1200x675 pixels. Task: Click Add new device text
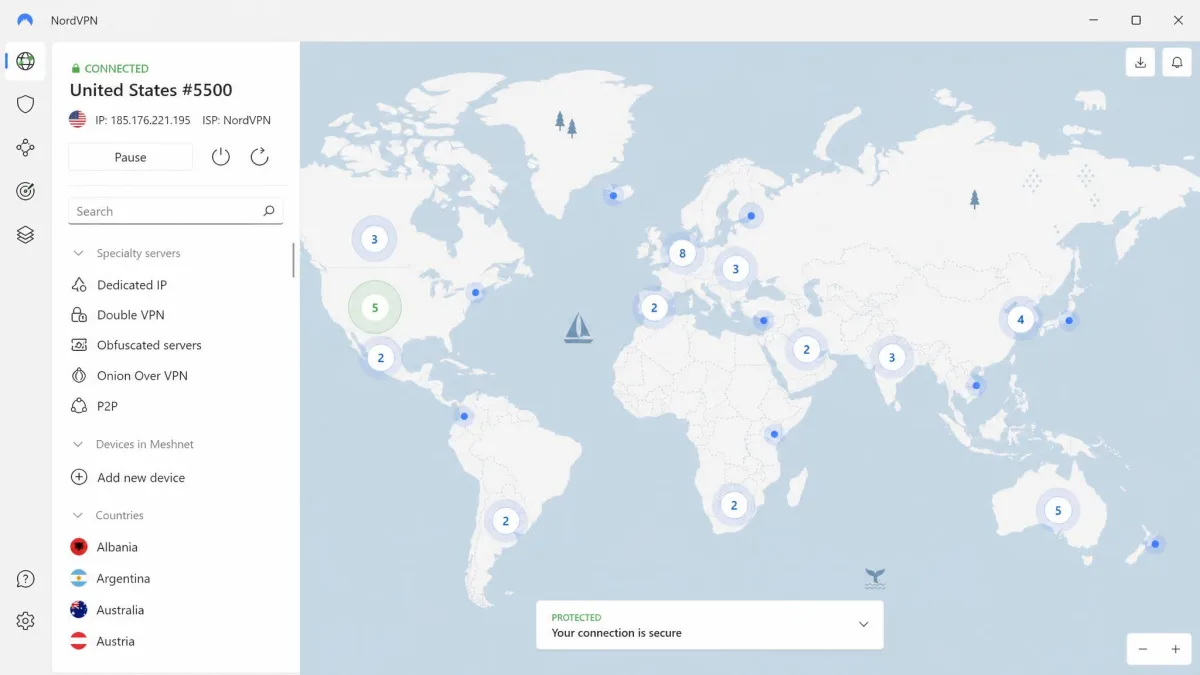[141, 478]
